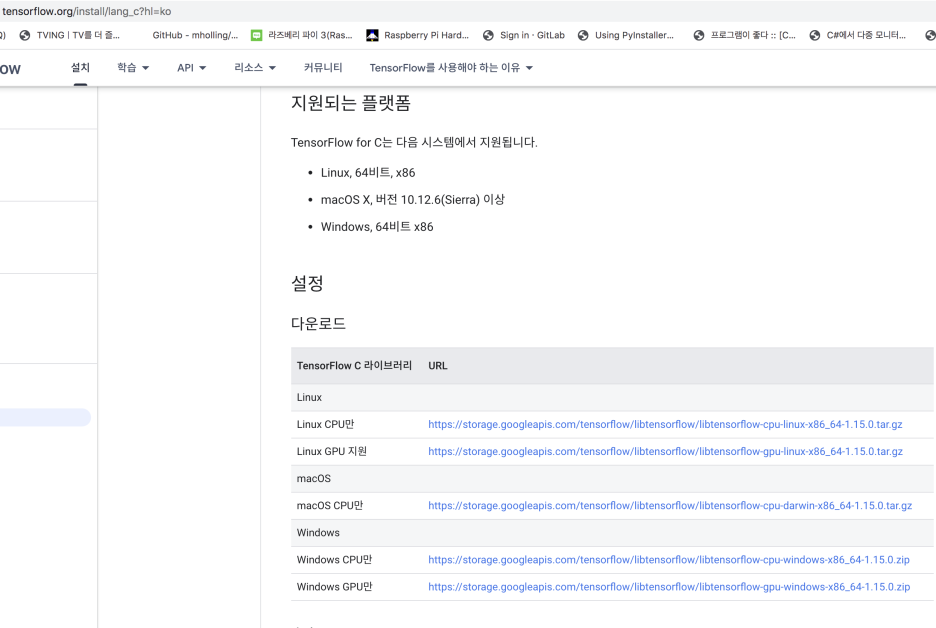Viewport: 936px width, 628px height.
Task: Select the highlighted sidebar navigation item
Action: 45,417
